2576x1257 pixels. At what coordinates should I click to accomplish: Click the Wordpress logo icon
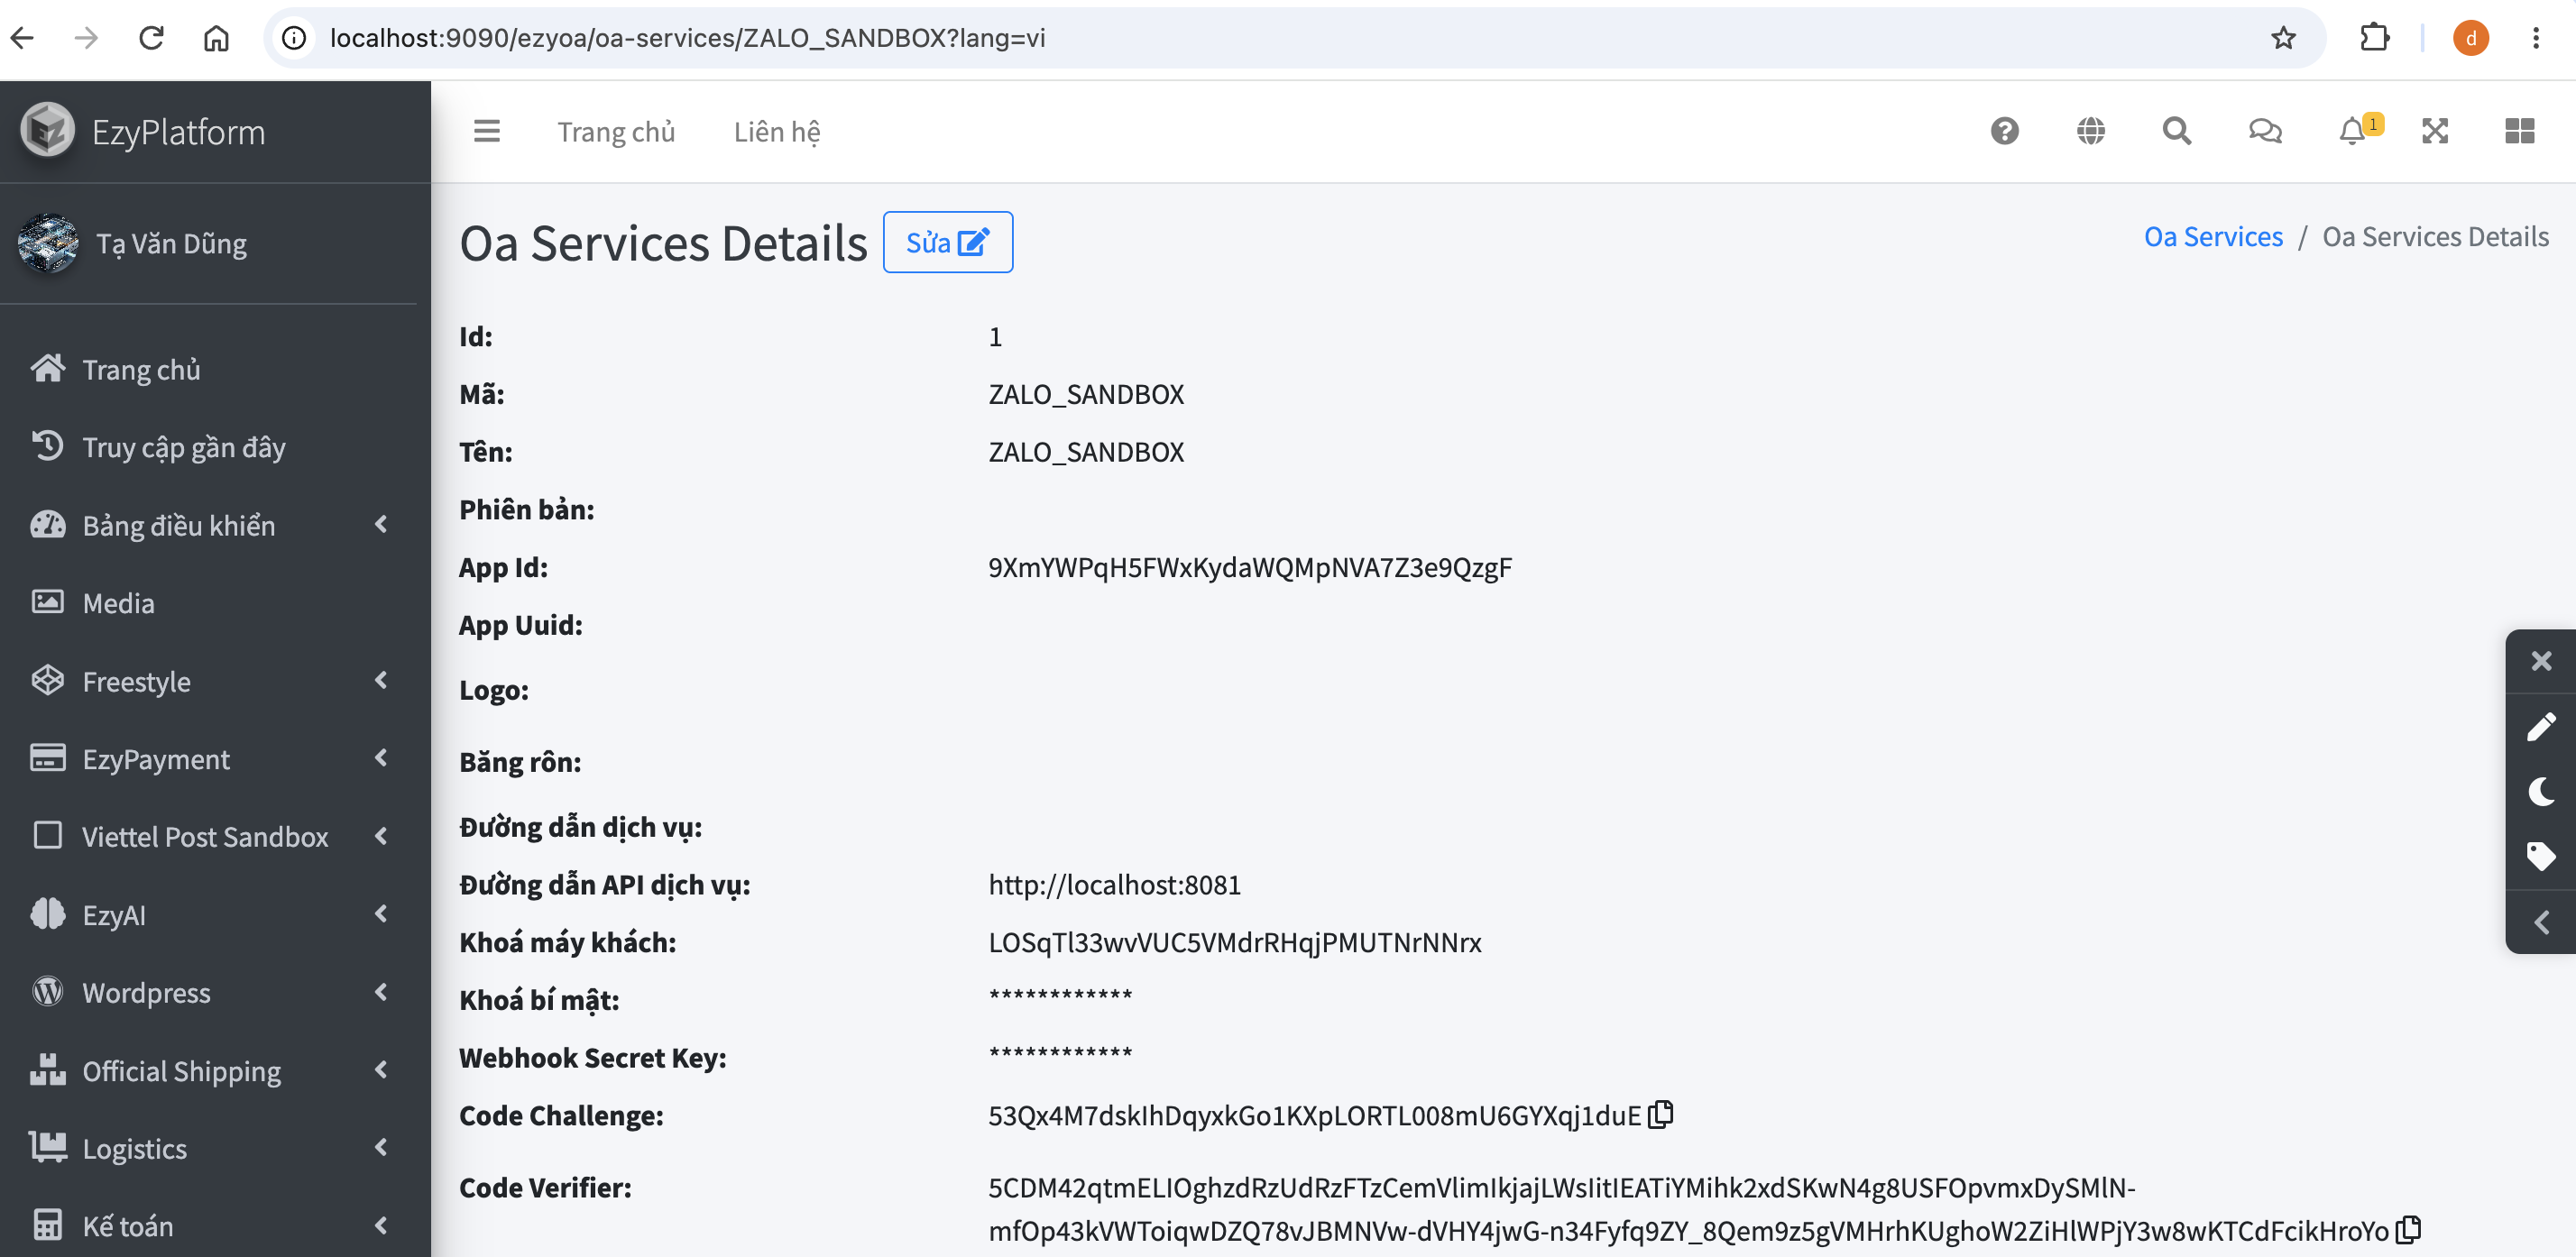[x=48, y=992]
